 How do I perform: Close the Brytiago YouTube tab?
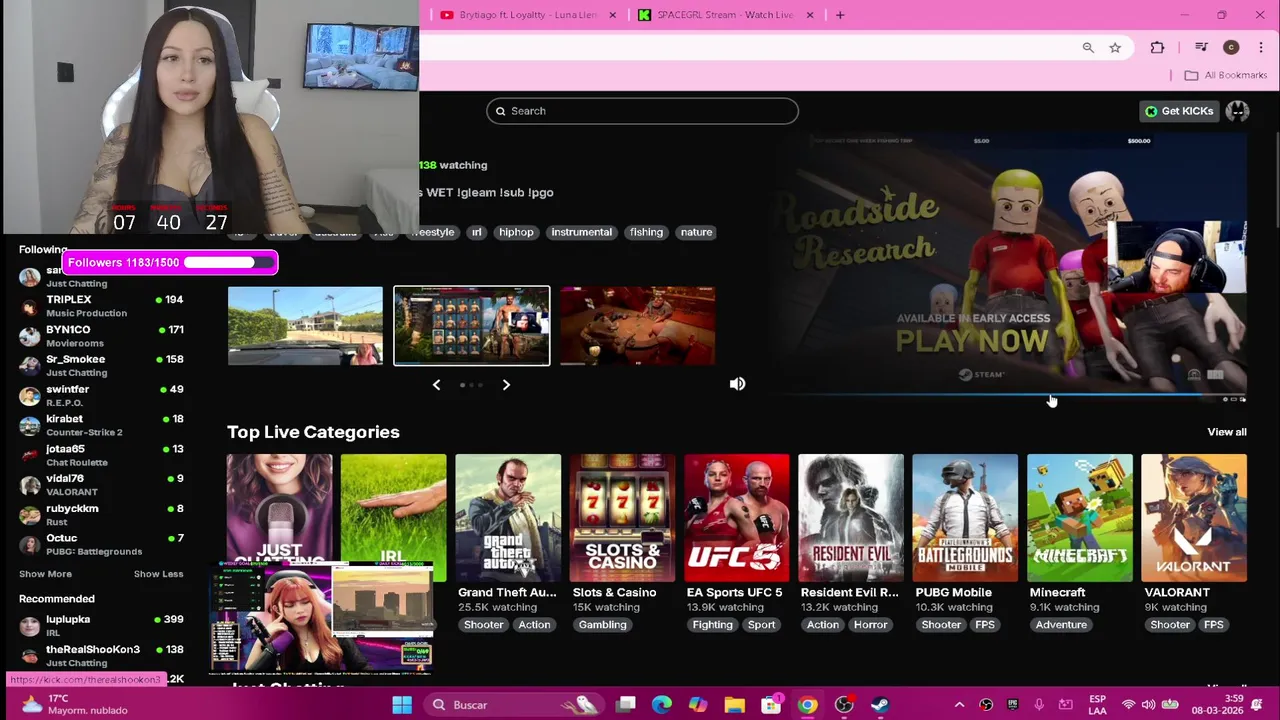[612, 15]
